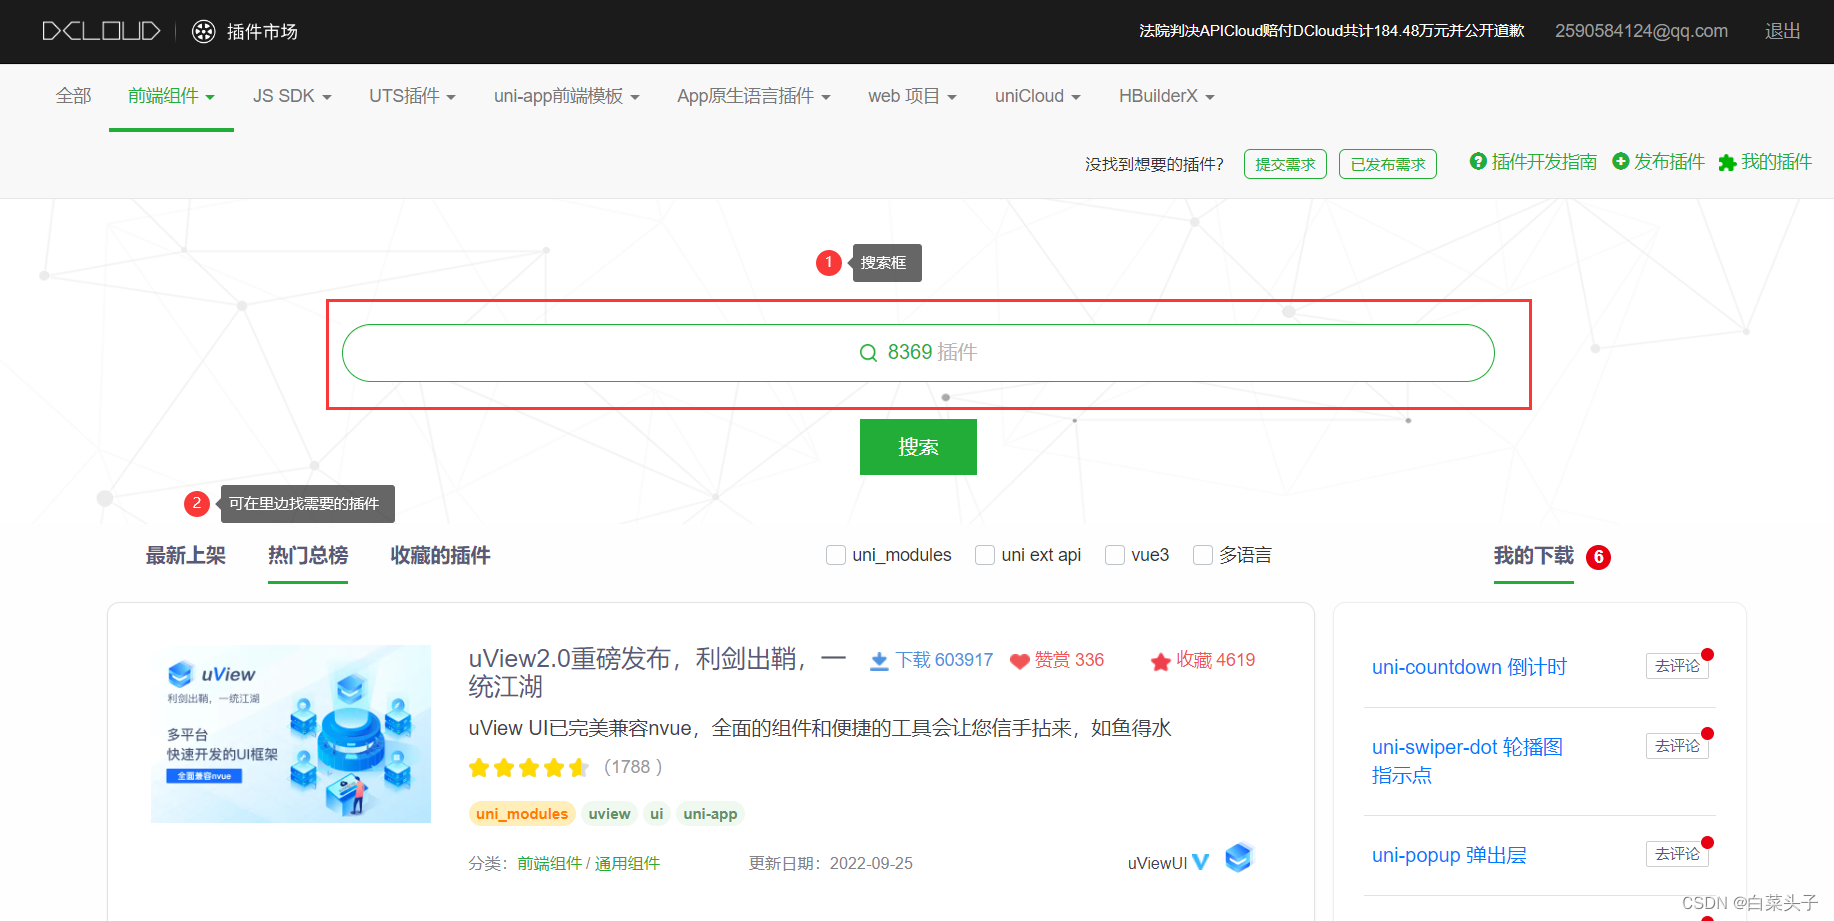Check the vue3 filter checkbox
Screen dimensions: 1834x921
[x=1114, y=555]
